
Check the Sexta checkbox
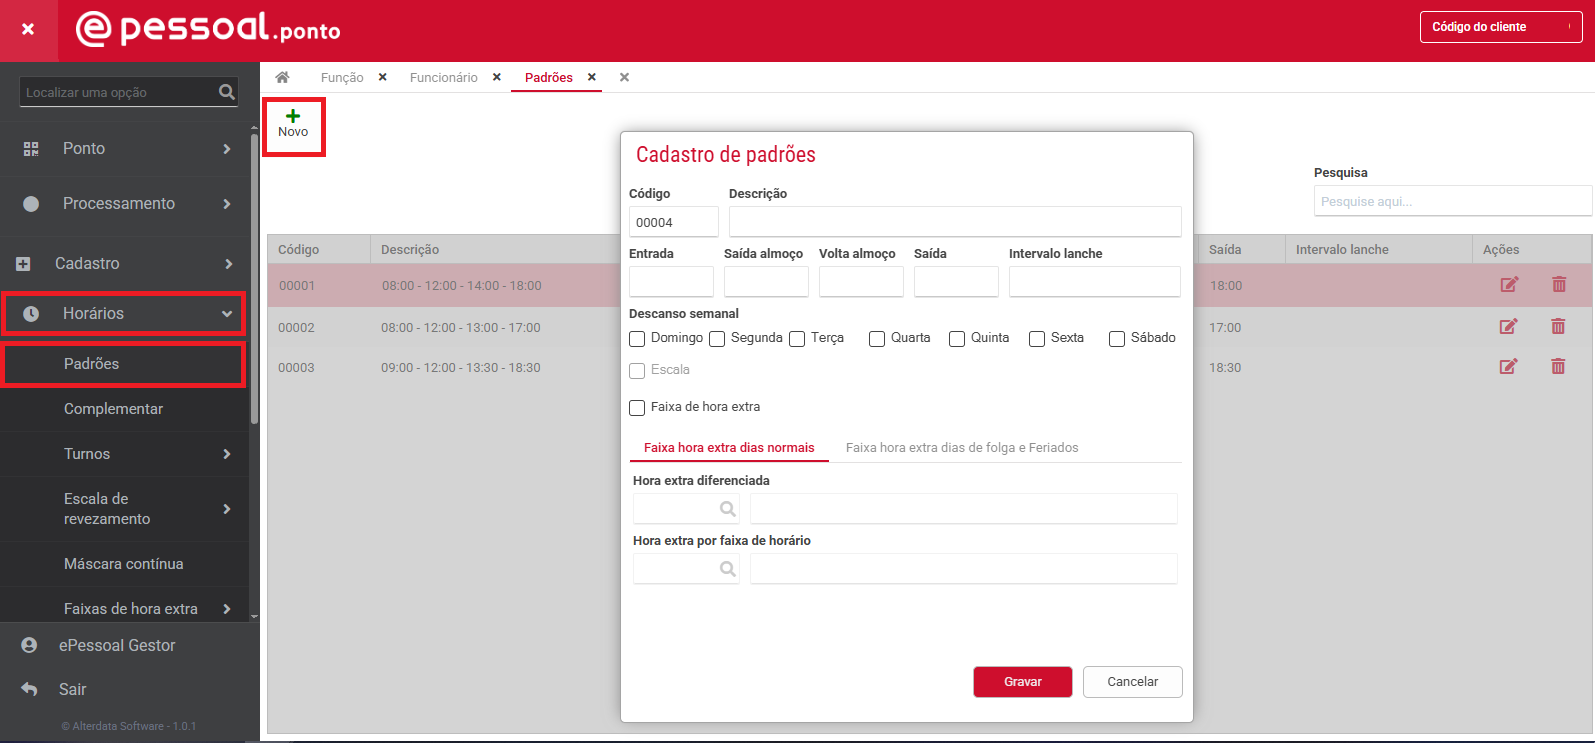pos(1037,339)
